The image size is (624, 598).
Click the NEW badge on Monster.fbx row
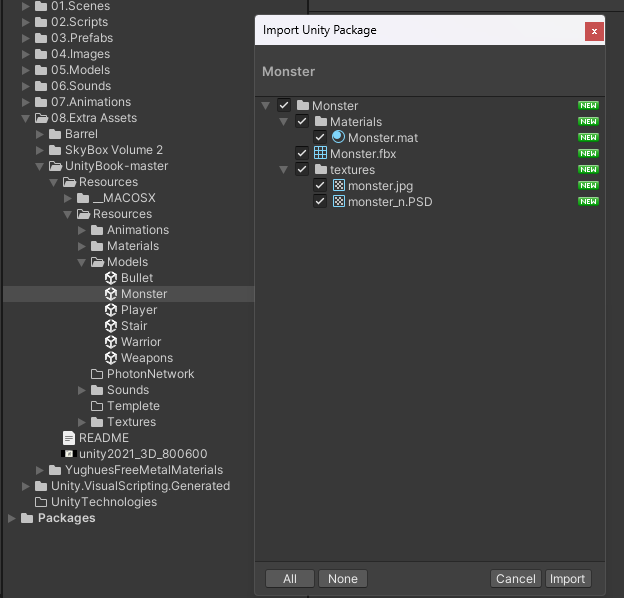[x=588, y=153]
